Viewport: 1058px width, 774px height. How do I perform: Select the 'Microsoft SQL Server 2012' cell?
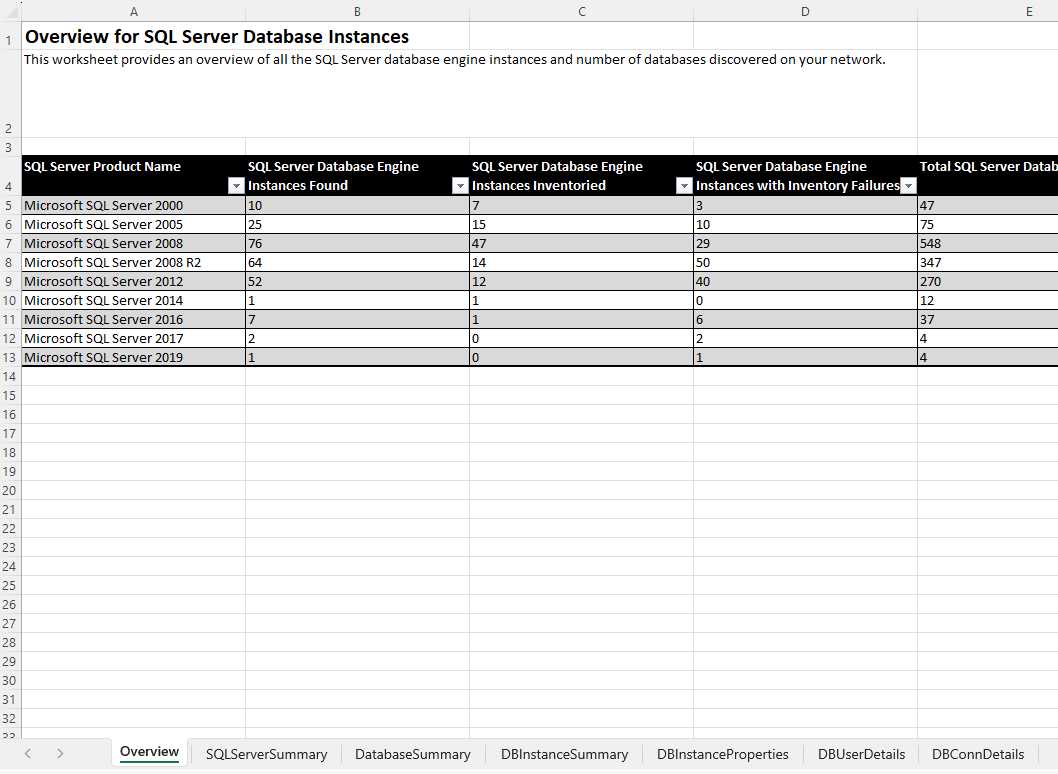134,281
